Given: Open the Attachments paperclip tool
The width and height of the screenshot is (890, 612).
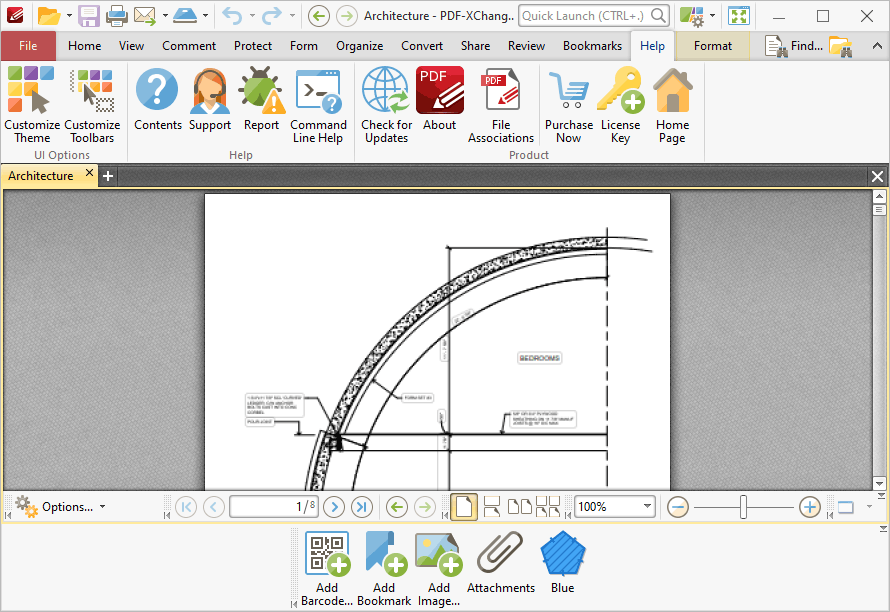Looking at the screenshot, I should pyautogui.click(x=501, y=562).
